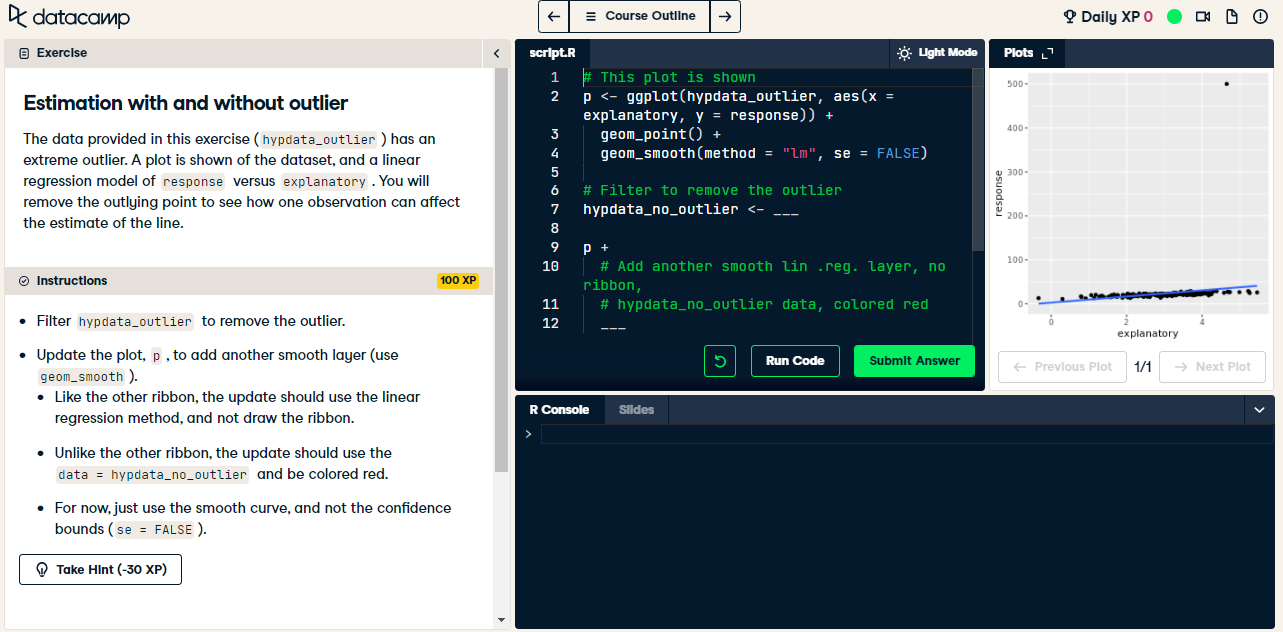Collapse the Exercise panel with the chevron
Viewport: 1283px width, 632px height.
point(496,53)
